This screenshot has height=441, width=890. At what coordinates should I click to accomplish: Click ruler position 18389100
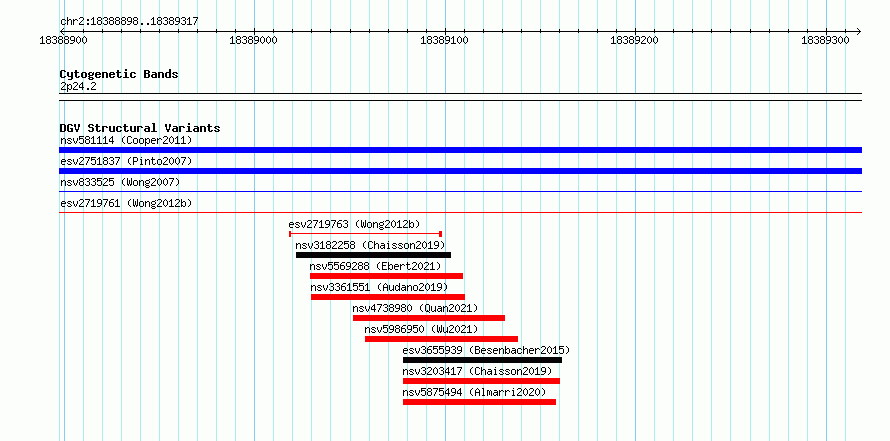coord(444,41)
